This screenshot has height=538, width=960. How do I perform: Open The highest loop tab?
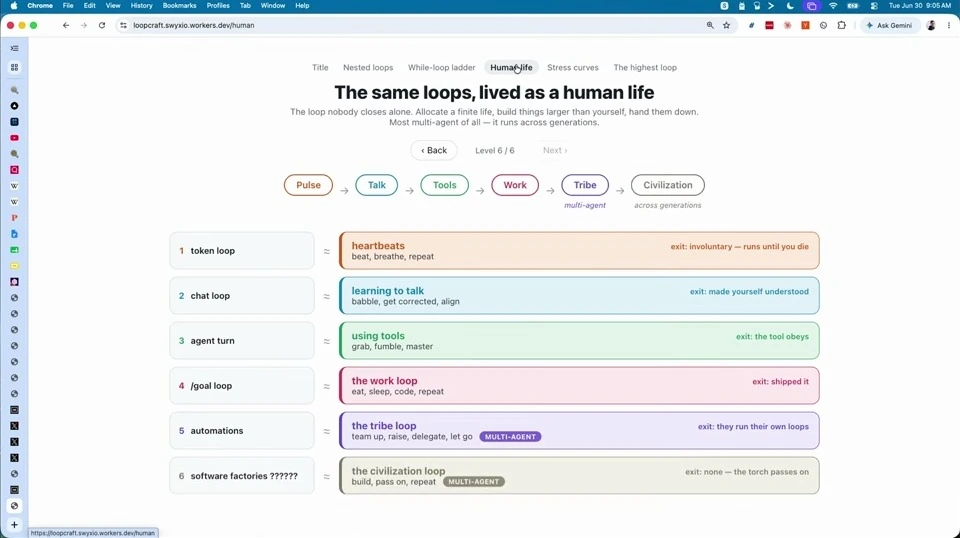click(645, 67)
